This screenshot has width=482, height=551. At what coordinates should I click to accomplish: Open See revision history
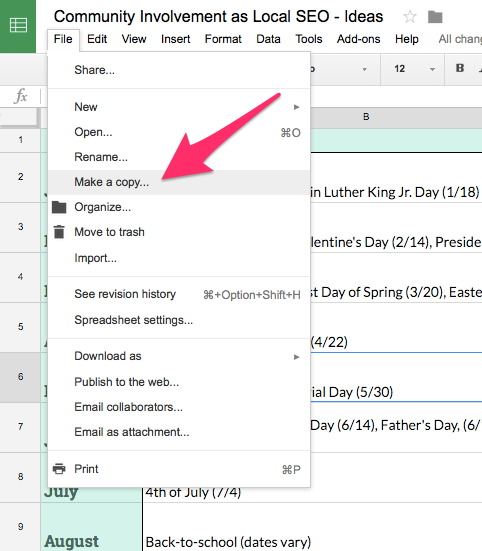[x=179, y=294]
